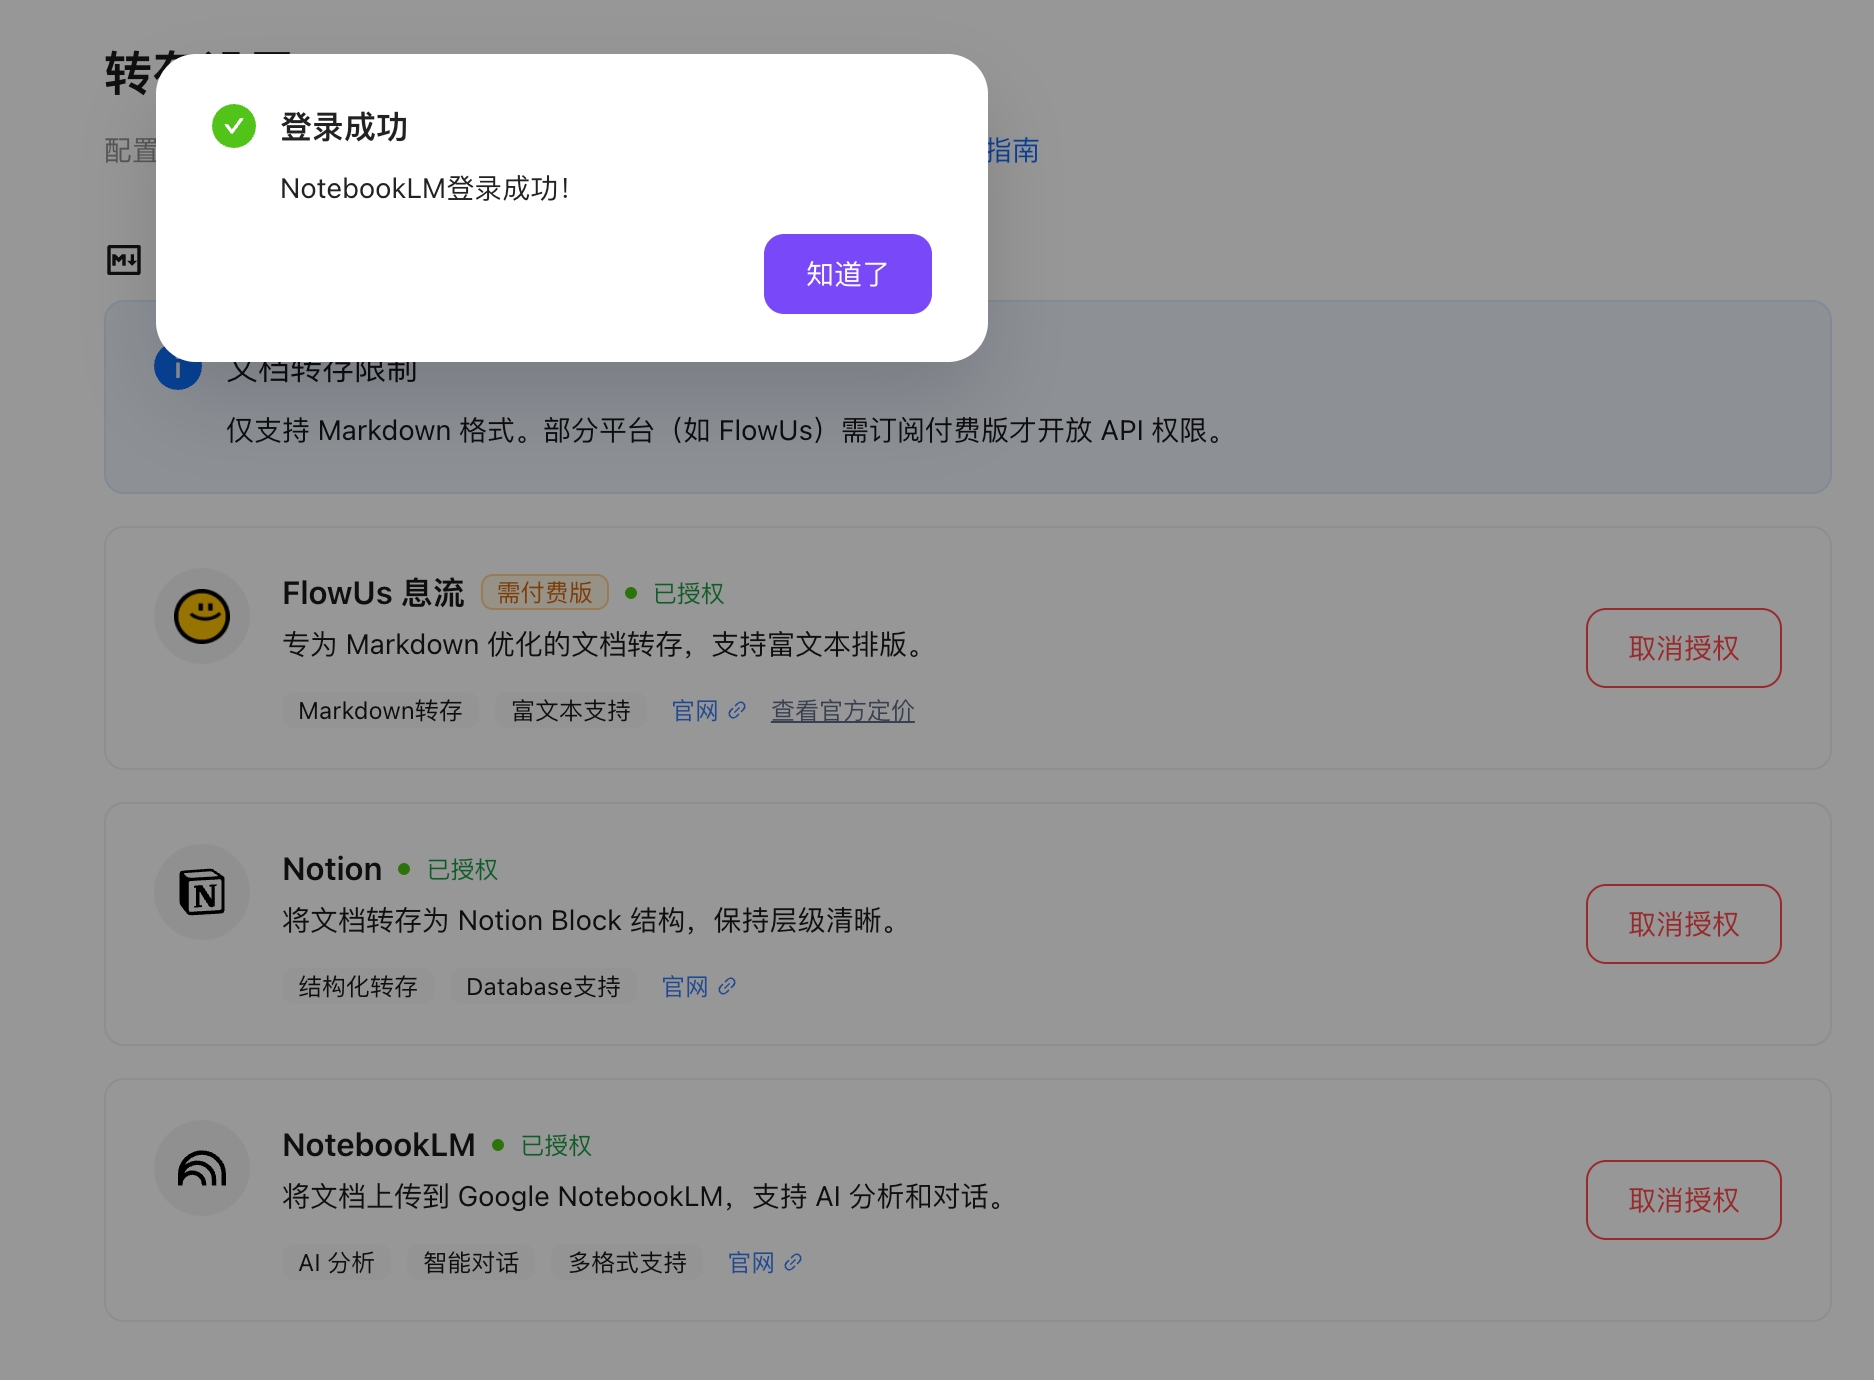Click the 已授权 status next to NotebookLM

click(x=557, y=1145)
